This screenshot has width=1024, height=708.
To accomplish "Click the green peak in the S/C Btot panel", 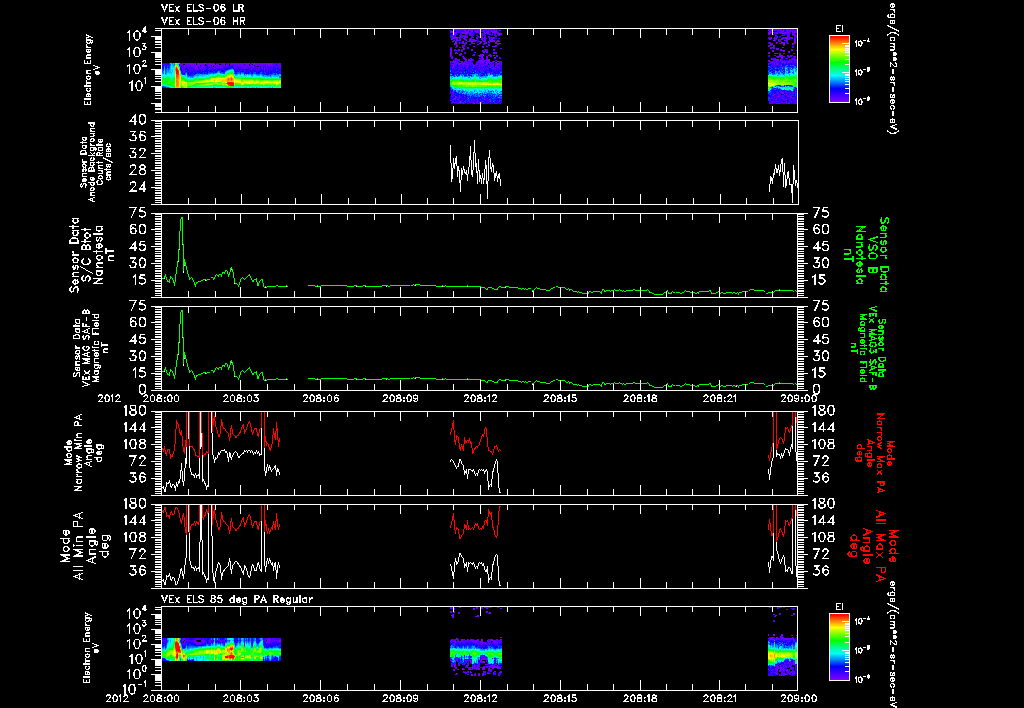I will point(182,245).
